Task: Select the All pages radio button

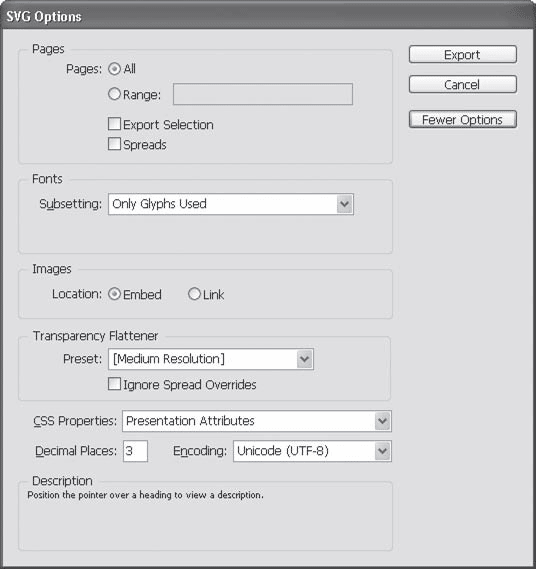Action: click(x=114, y=69)
